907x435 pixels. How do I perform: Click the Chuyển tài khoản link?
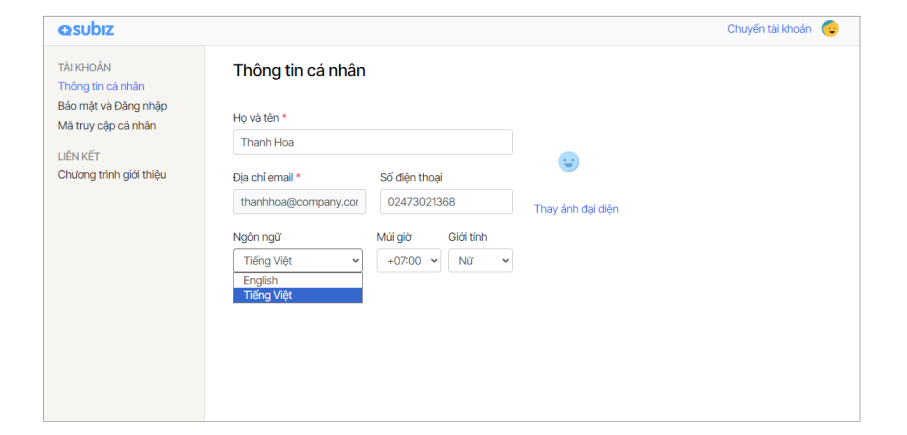pos(768,29)
